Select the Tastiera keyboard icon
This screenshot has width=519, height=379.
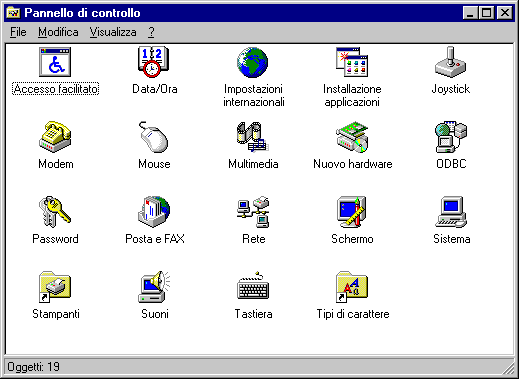coord(253,287)
